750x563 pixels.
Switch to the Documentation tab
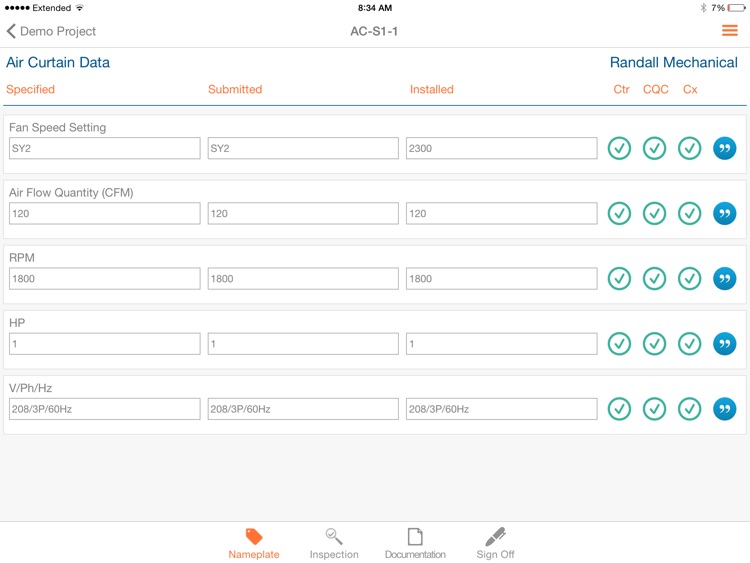point(415,543)
